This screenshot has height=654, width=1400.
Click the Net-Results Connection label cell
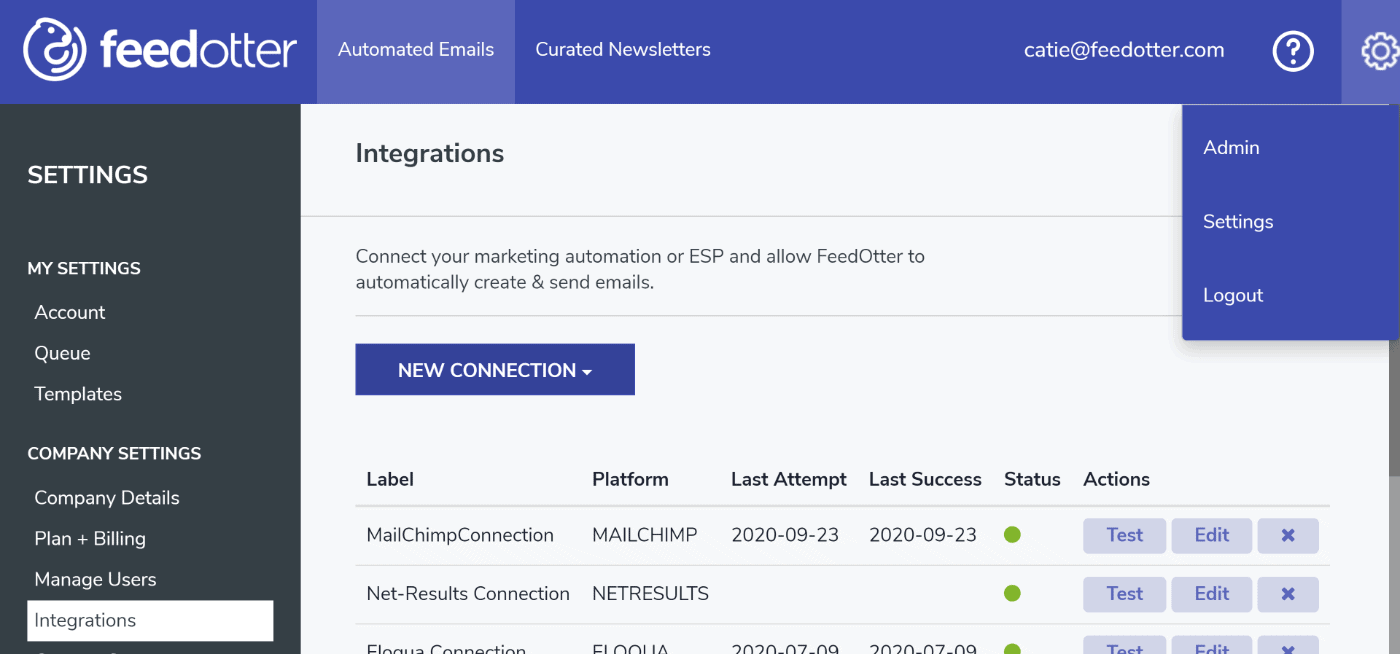pyautogui.click(x=468, y=594)
